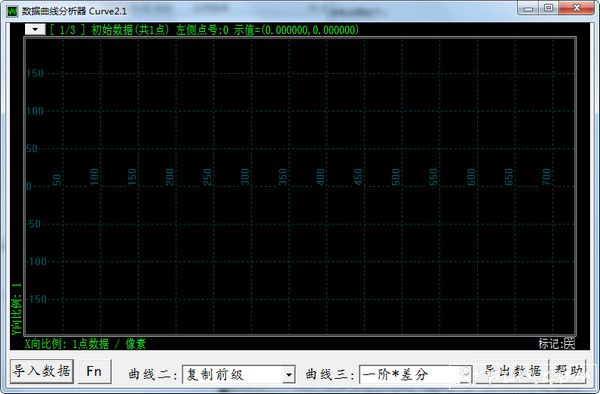Toggle the 标记:关 marker indicator
The height and width of the screenshot is (394, 600).
(x=557, y=344)
